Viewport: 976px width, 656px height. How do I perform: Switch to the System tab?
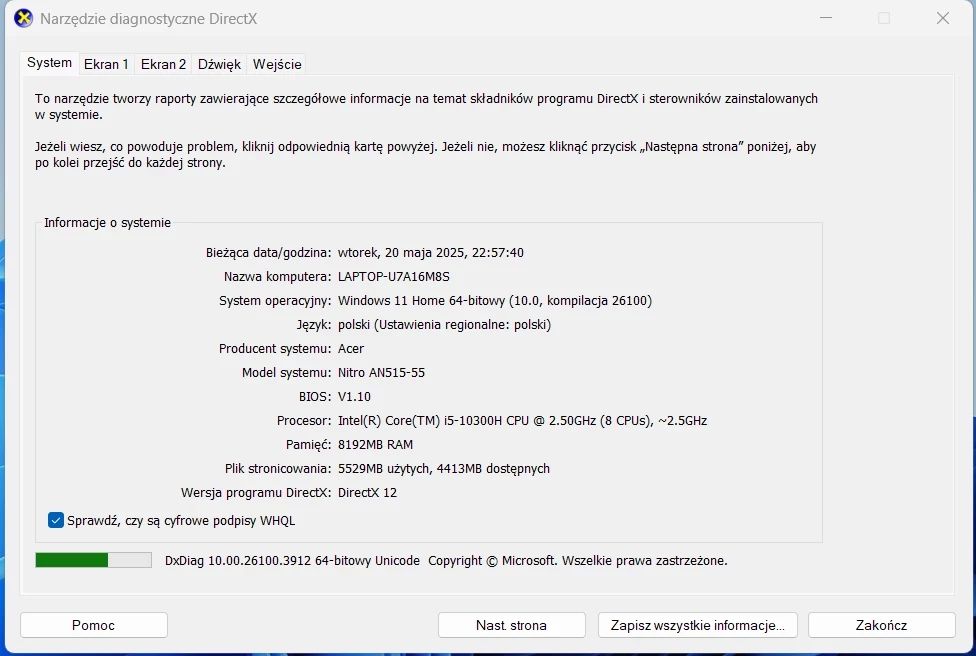pyautogui.click(x=49, y=63)
